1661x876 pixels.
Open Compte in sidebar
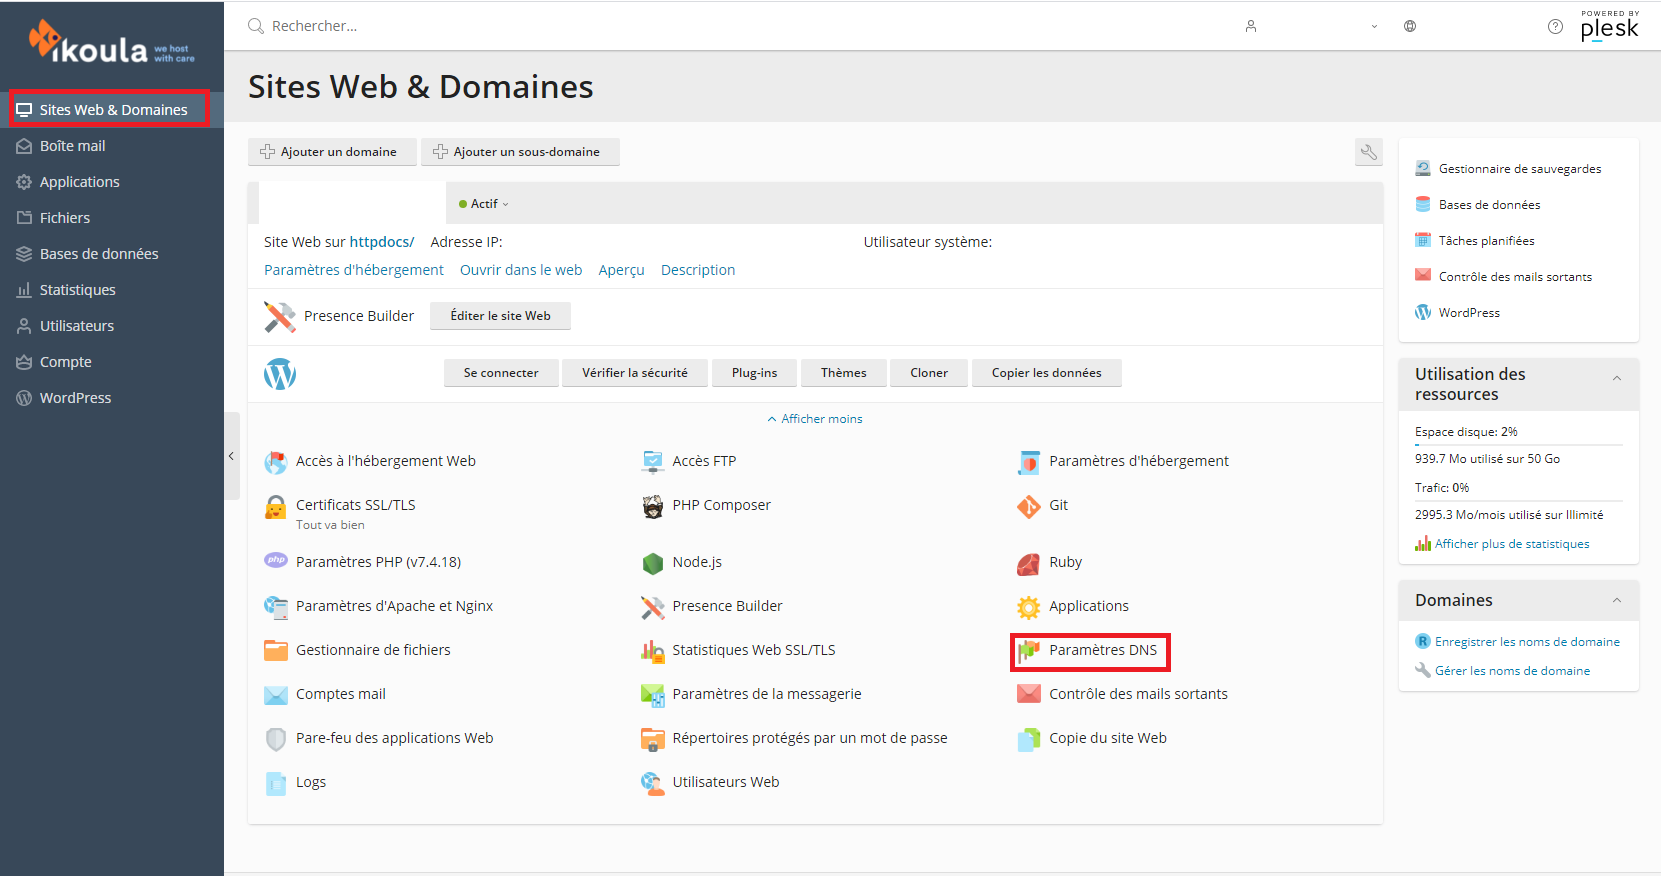click(x=112, y=362)
